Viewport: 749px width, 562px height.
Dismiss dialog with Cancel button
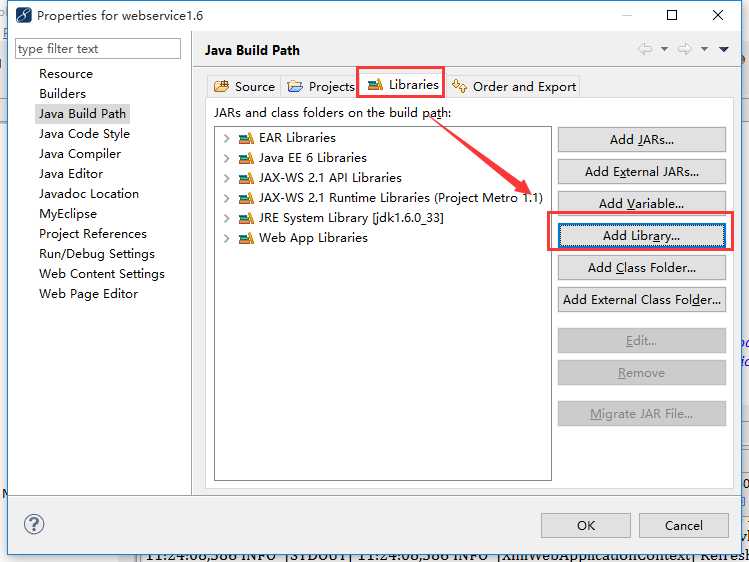coord(684,525)
